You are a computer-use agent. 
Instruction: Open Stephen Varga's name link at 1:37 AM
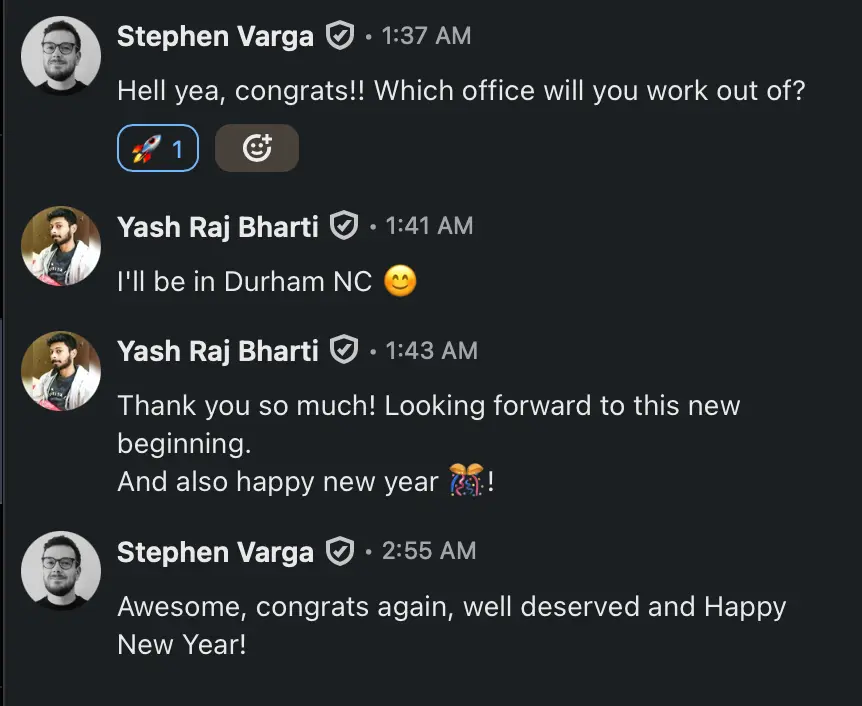tap(215, 37)
